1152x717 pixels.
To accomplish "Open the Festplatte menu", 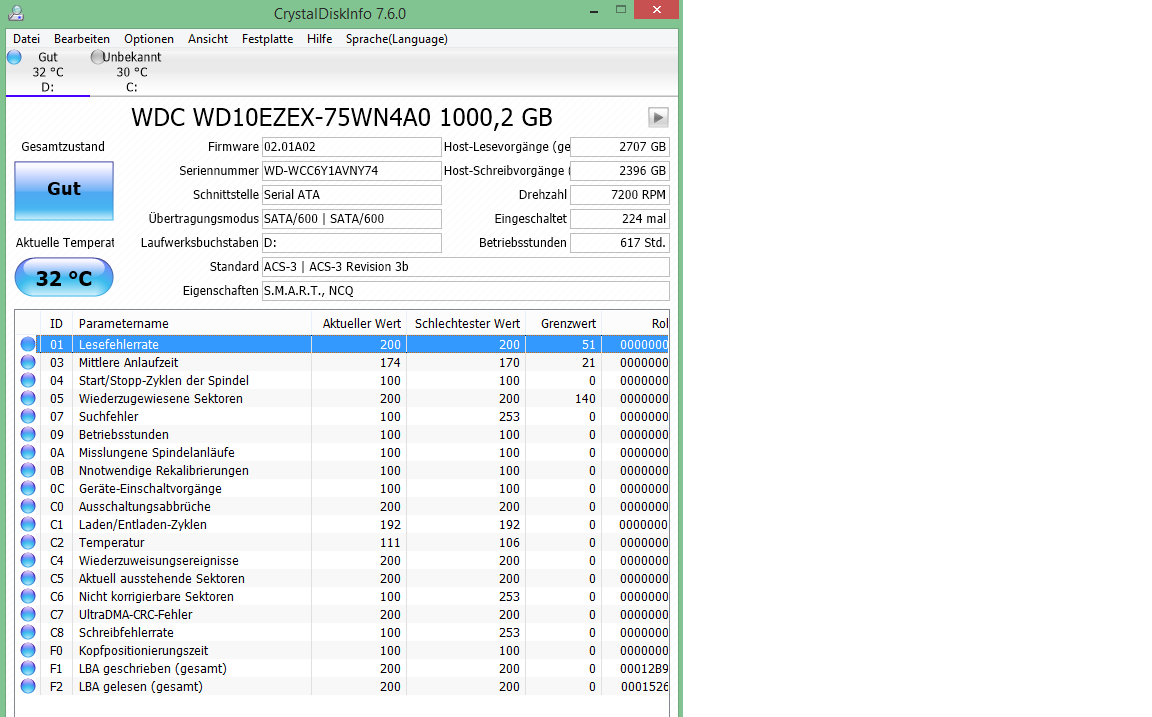I will point(267,39).
